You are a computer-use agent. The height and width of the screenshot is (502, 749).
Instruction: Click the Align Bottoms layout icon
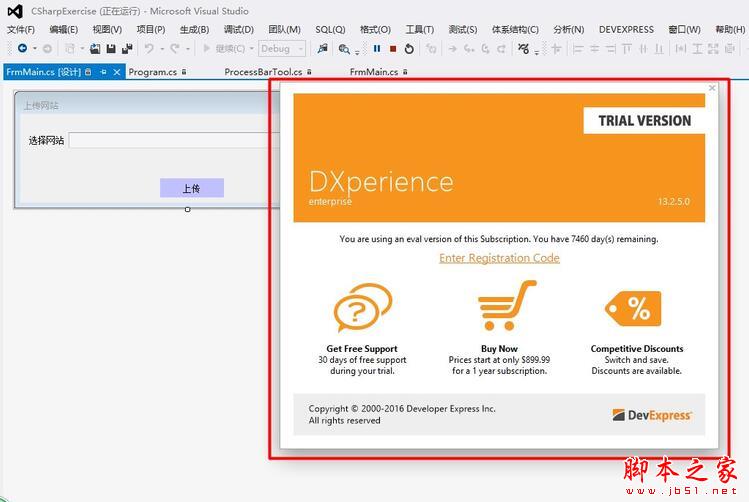click(x=659, y=49)
